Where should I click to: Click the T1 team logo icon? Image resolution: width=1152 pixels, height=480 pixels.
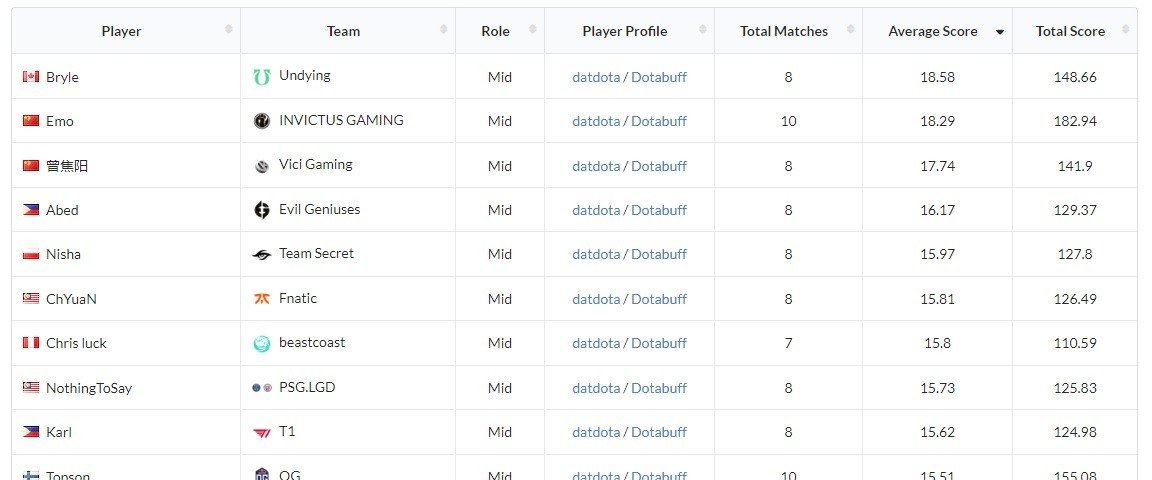[262, 433]
